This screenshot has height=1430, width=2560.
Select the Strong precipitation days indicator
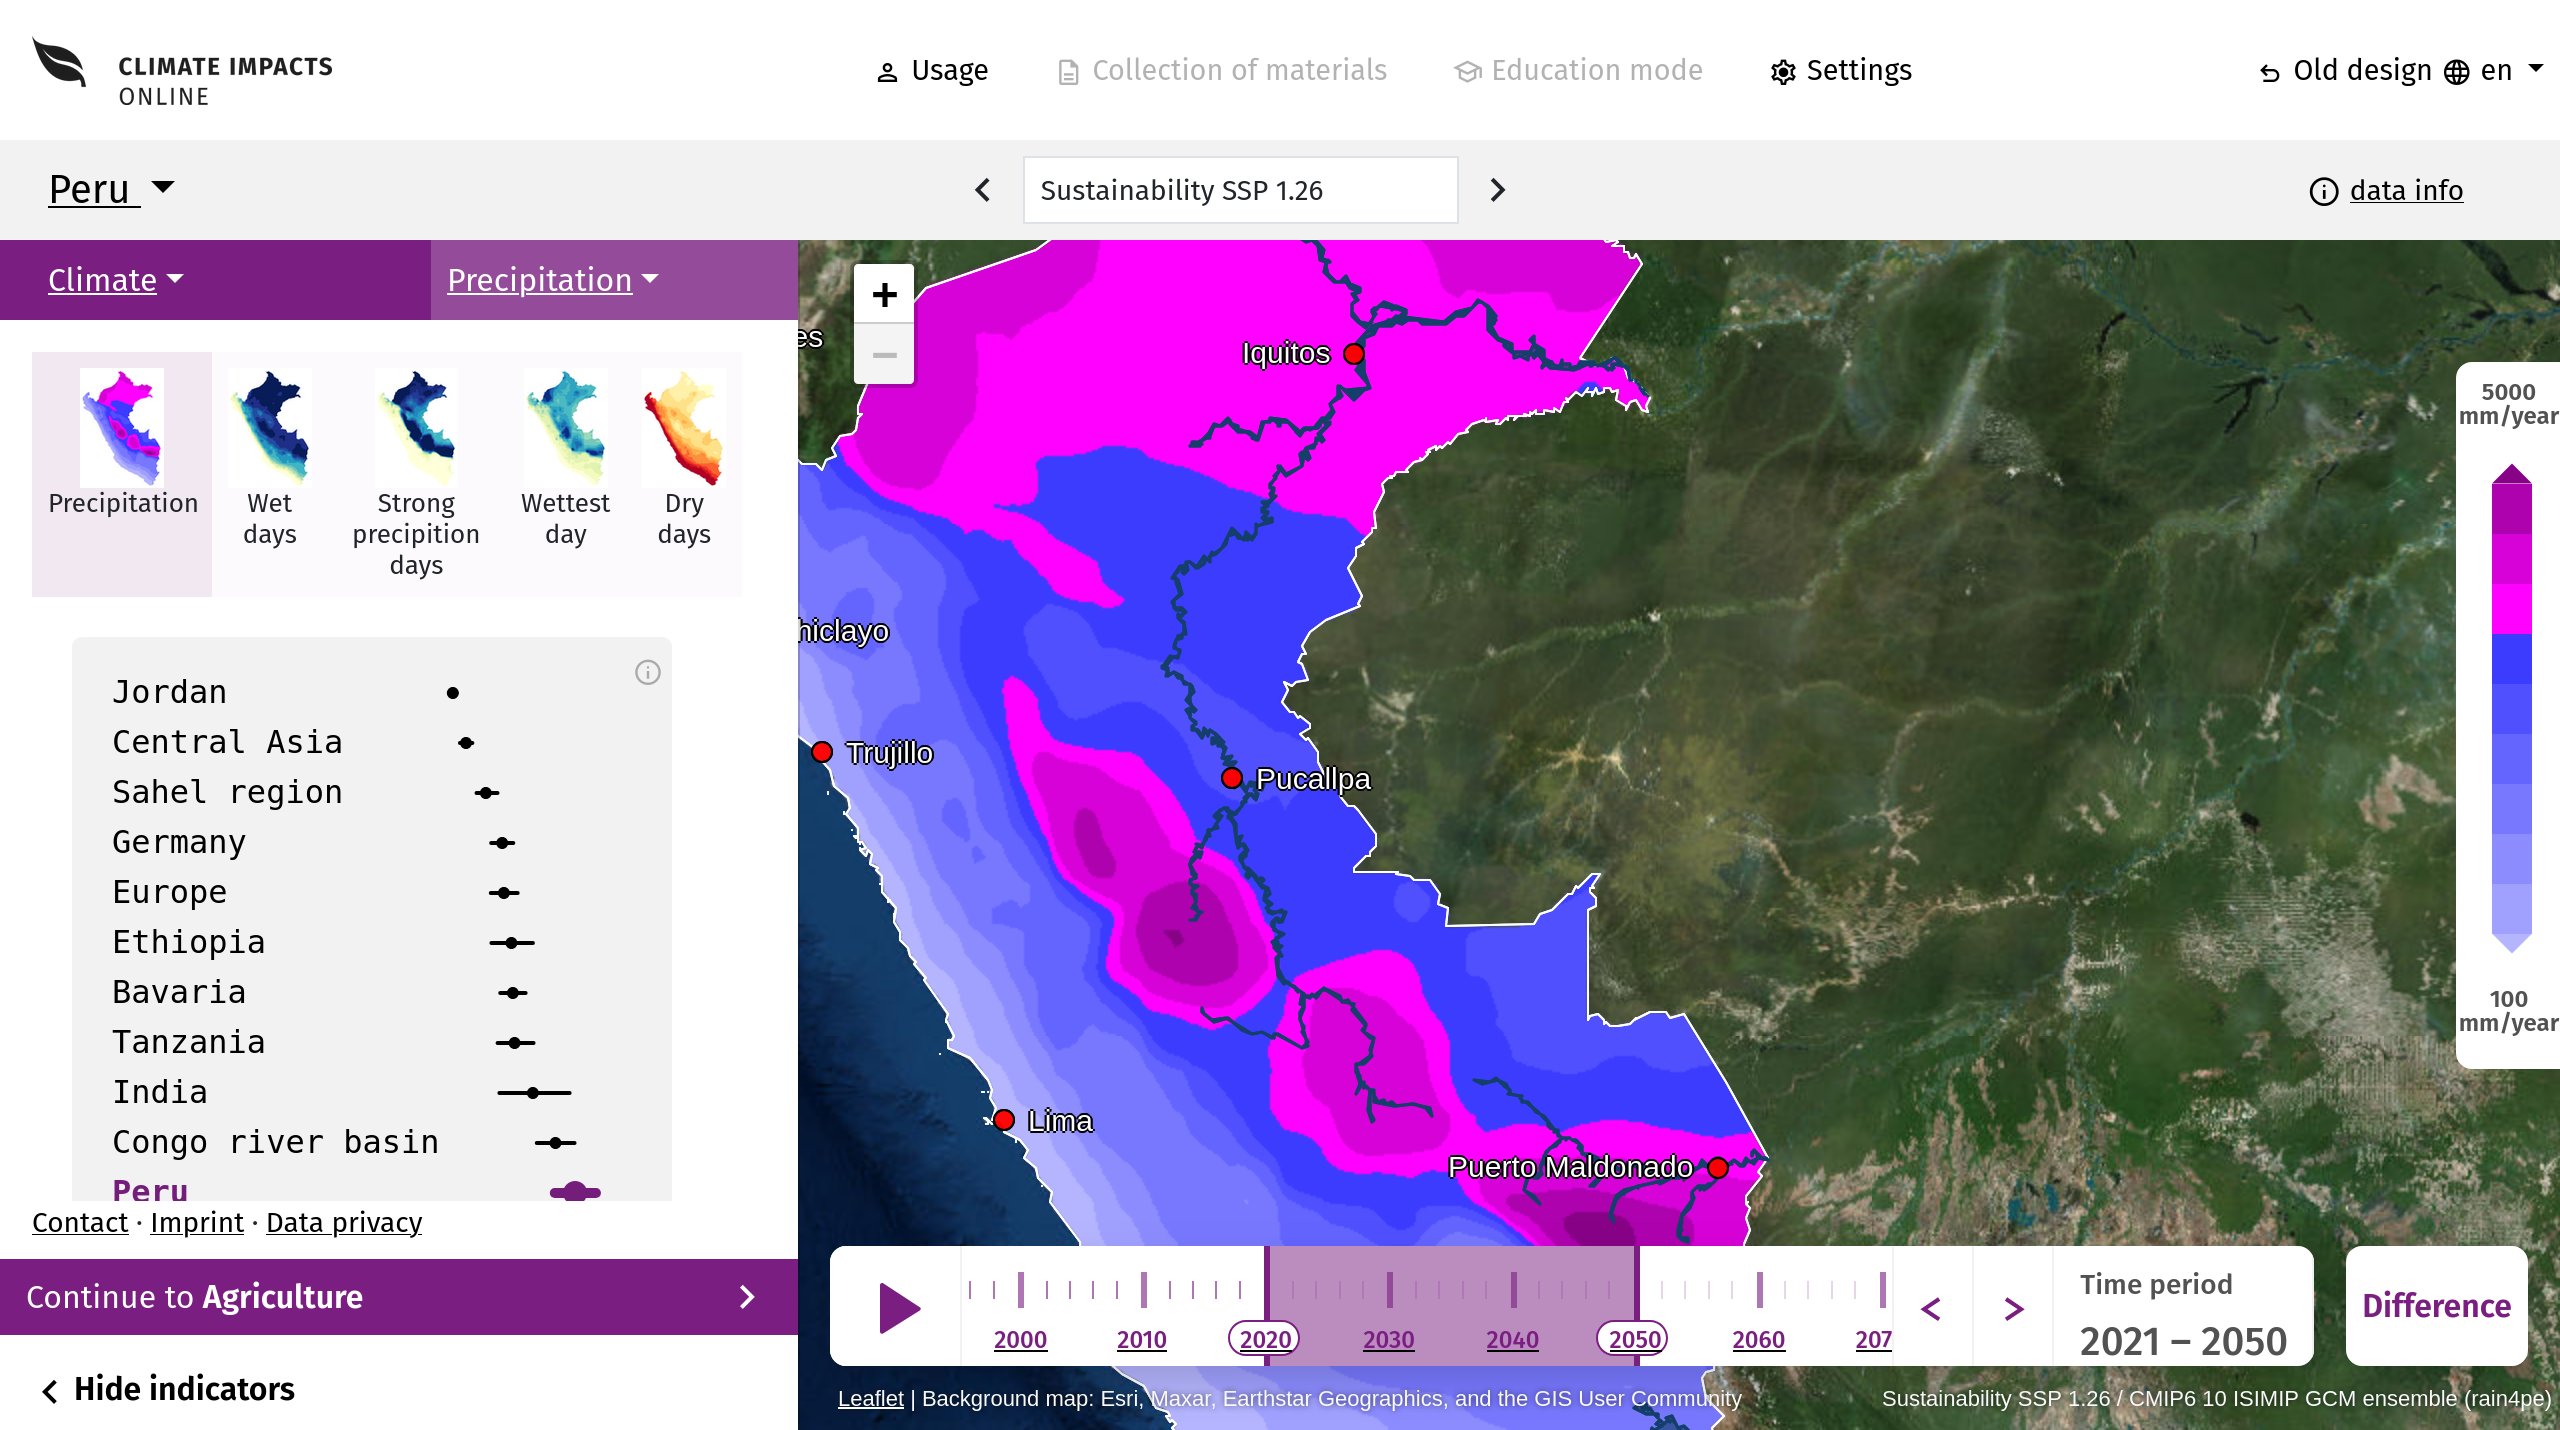pos(416,474)
